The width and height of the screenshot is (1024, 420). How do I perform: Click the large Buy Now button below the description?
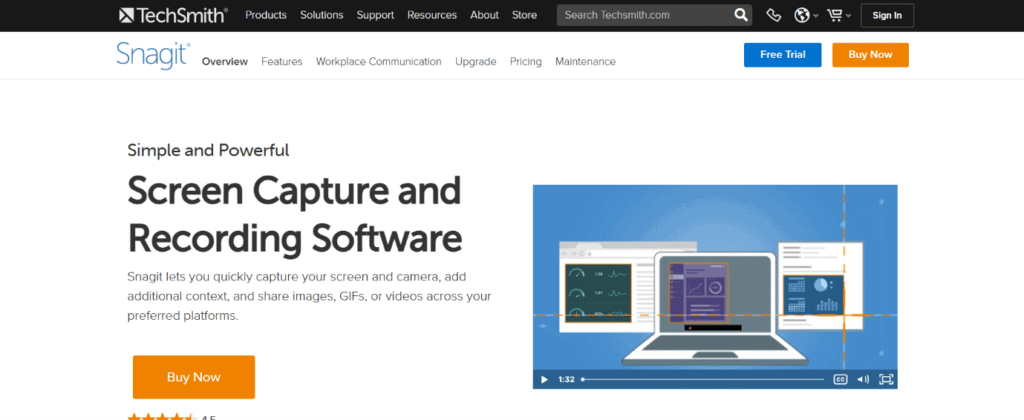(193, 377)
